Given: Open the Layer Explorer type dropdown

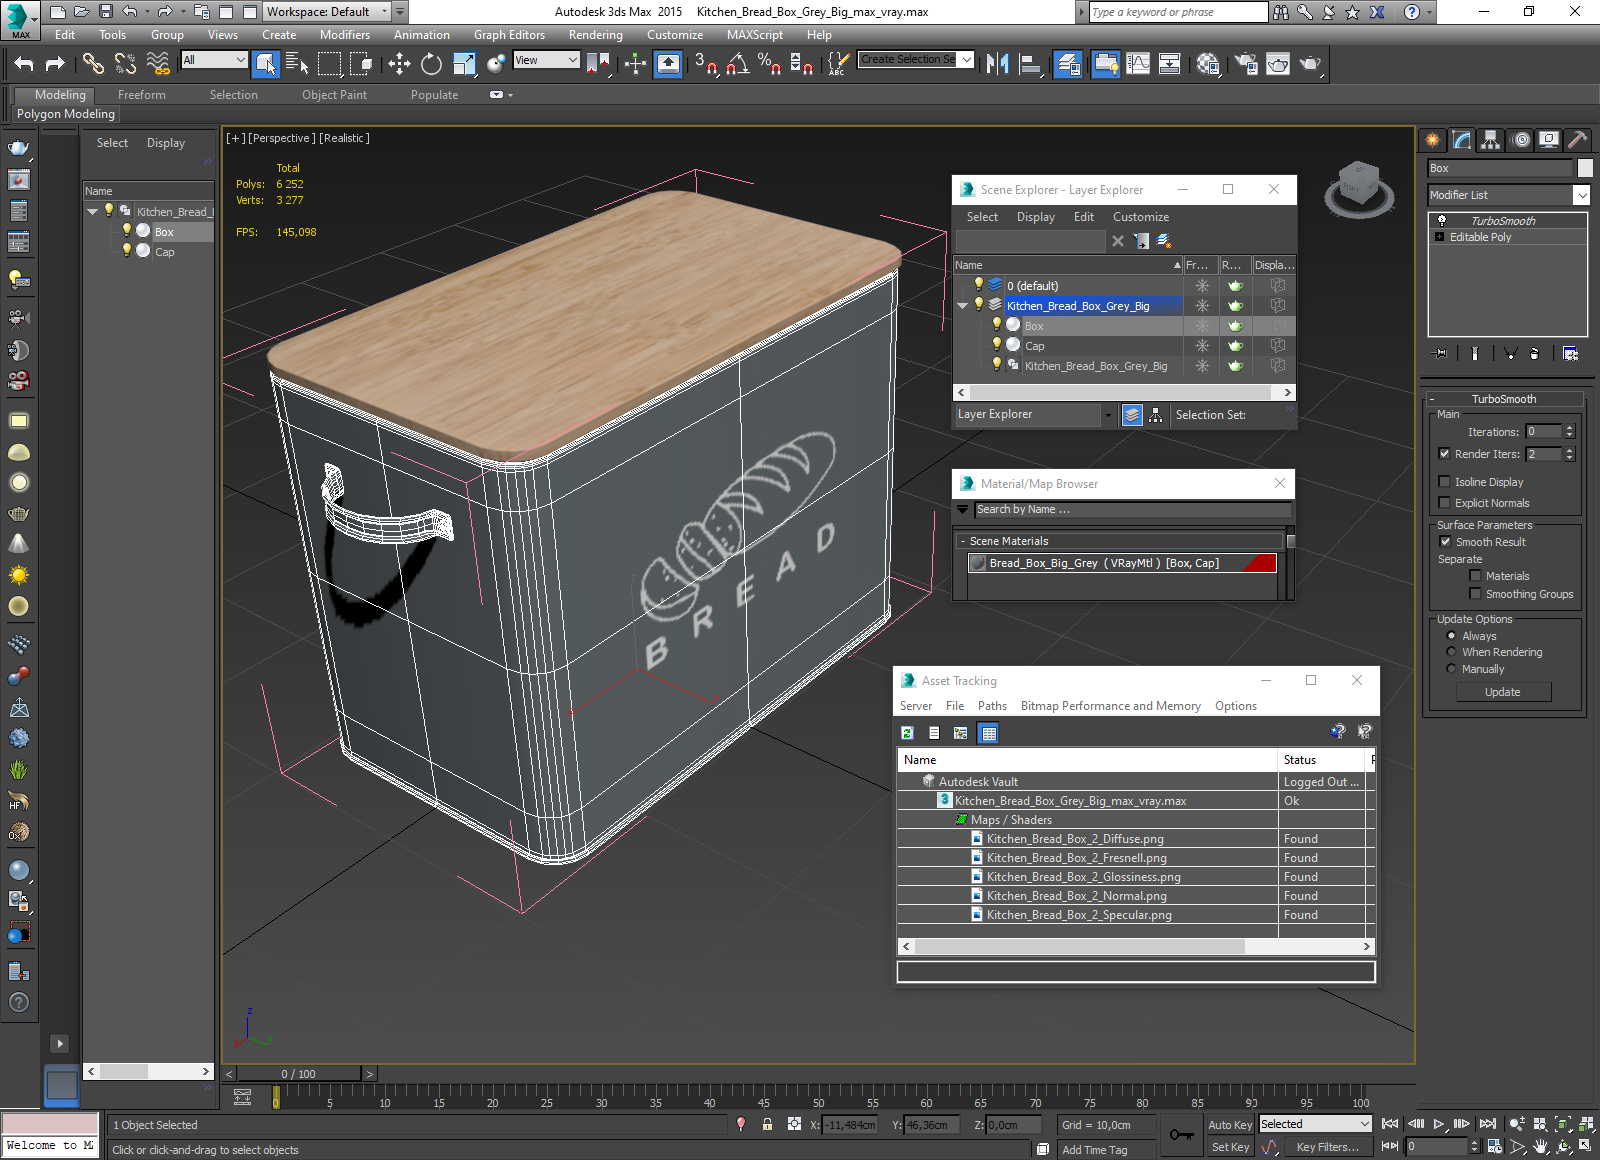Looking at the screenshot, I should pos(1108,414).
